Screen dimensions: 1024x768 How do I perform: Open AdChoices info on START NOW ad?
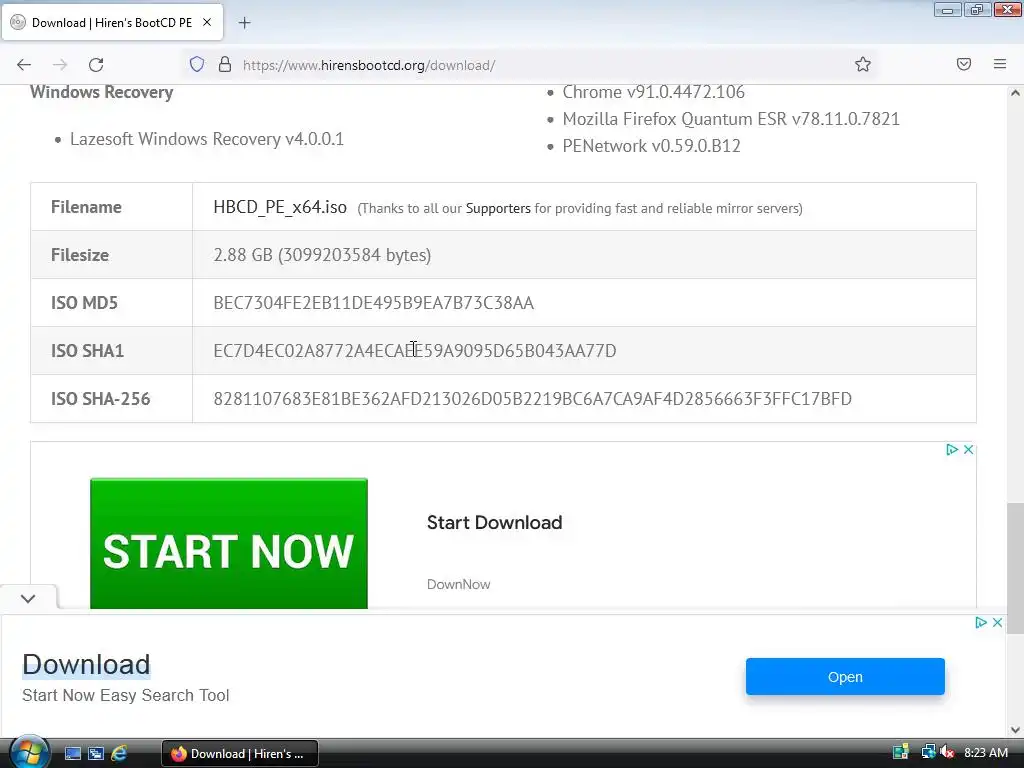[x=952, y=449]
